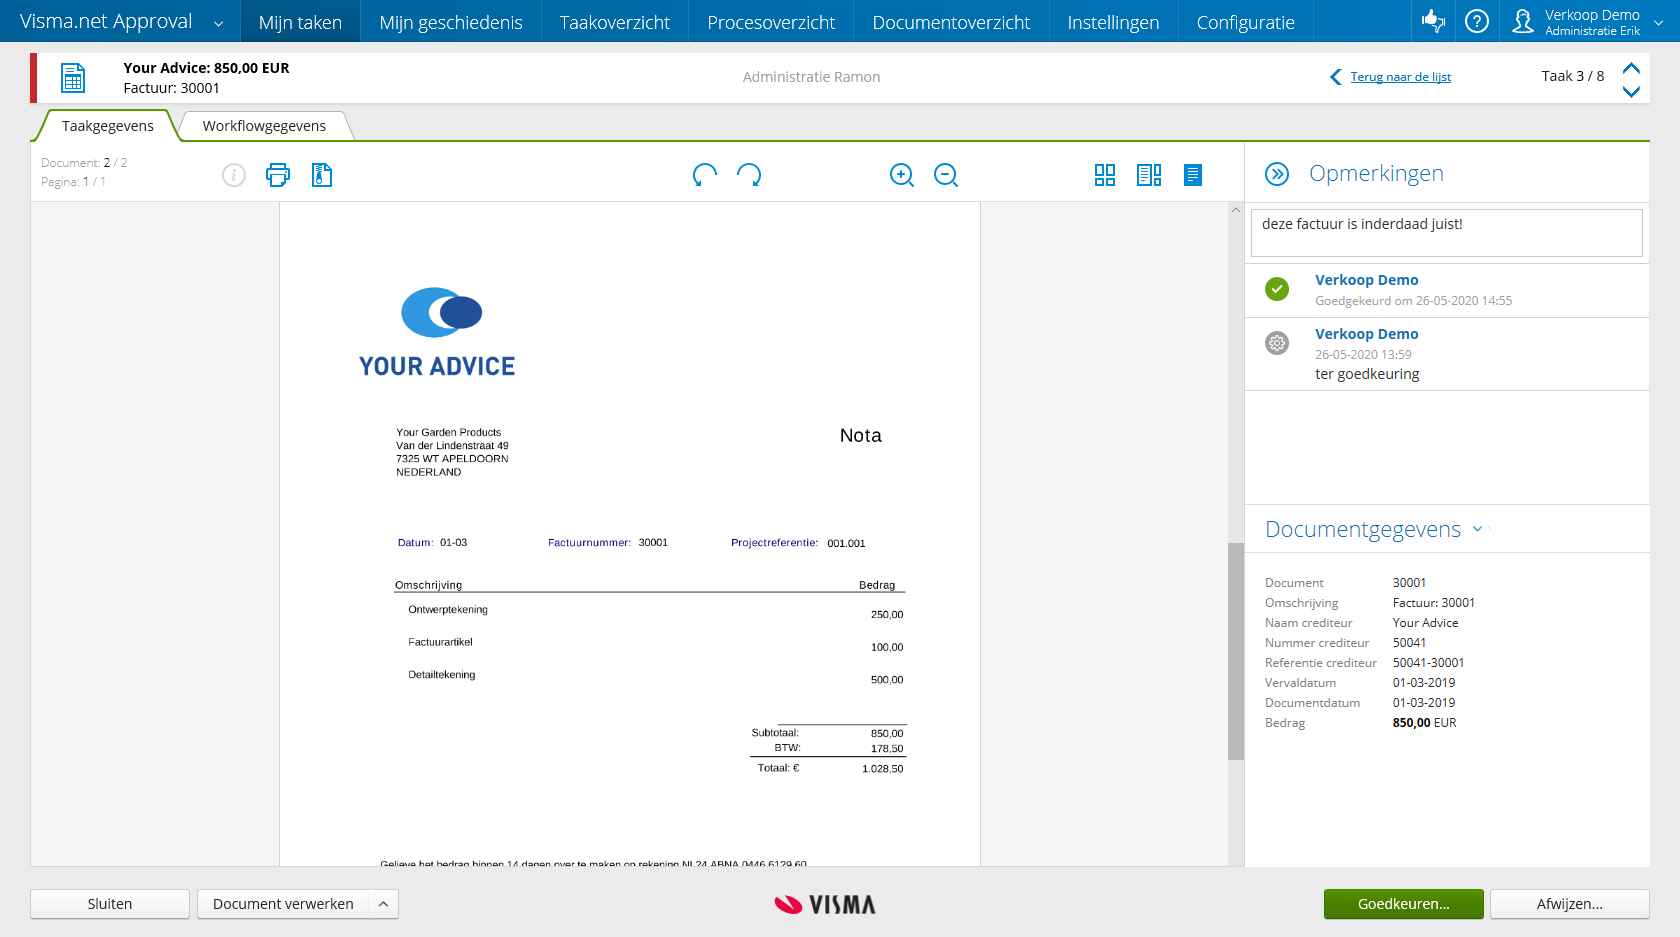Click the comment text input field
Viewport: 1680px width, 937px height.
click(x=1447, y=232)
